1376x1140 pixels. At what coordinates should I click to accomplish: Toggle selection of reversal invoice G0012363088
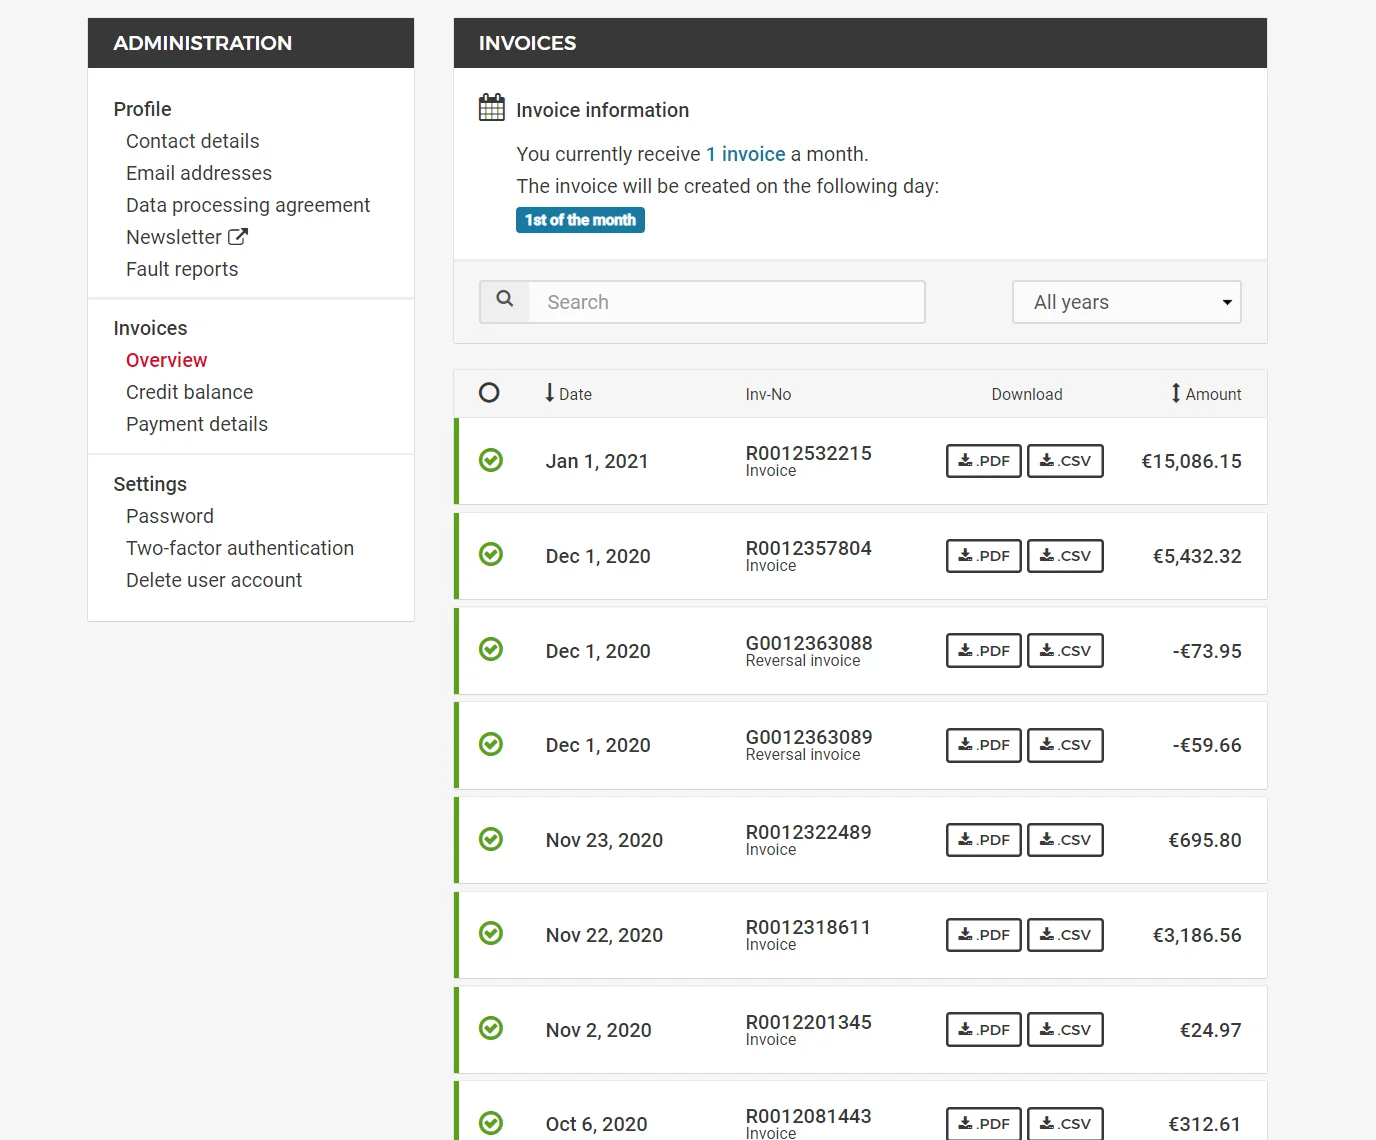click(x=491, y=649)
